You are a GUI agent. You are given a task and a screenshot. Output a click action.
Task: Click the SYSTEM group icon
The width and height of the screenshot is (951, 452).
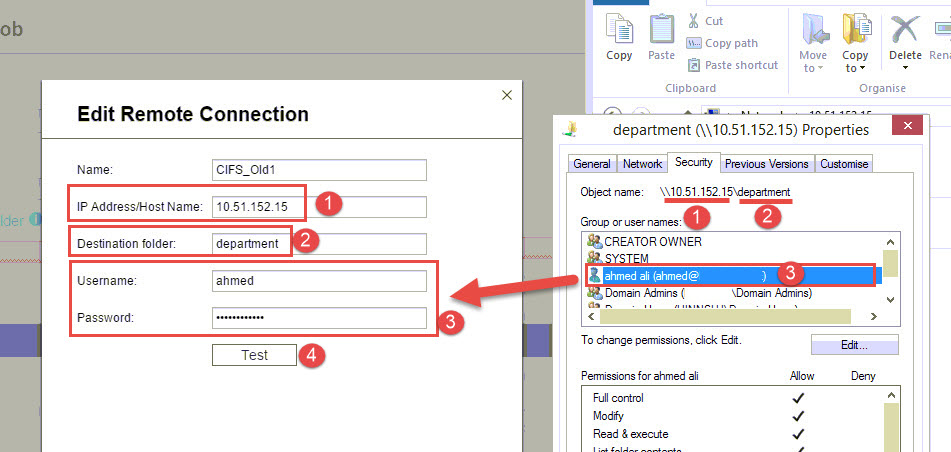(x=594, y=258)
